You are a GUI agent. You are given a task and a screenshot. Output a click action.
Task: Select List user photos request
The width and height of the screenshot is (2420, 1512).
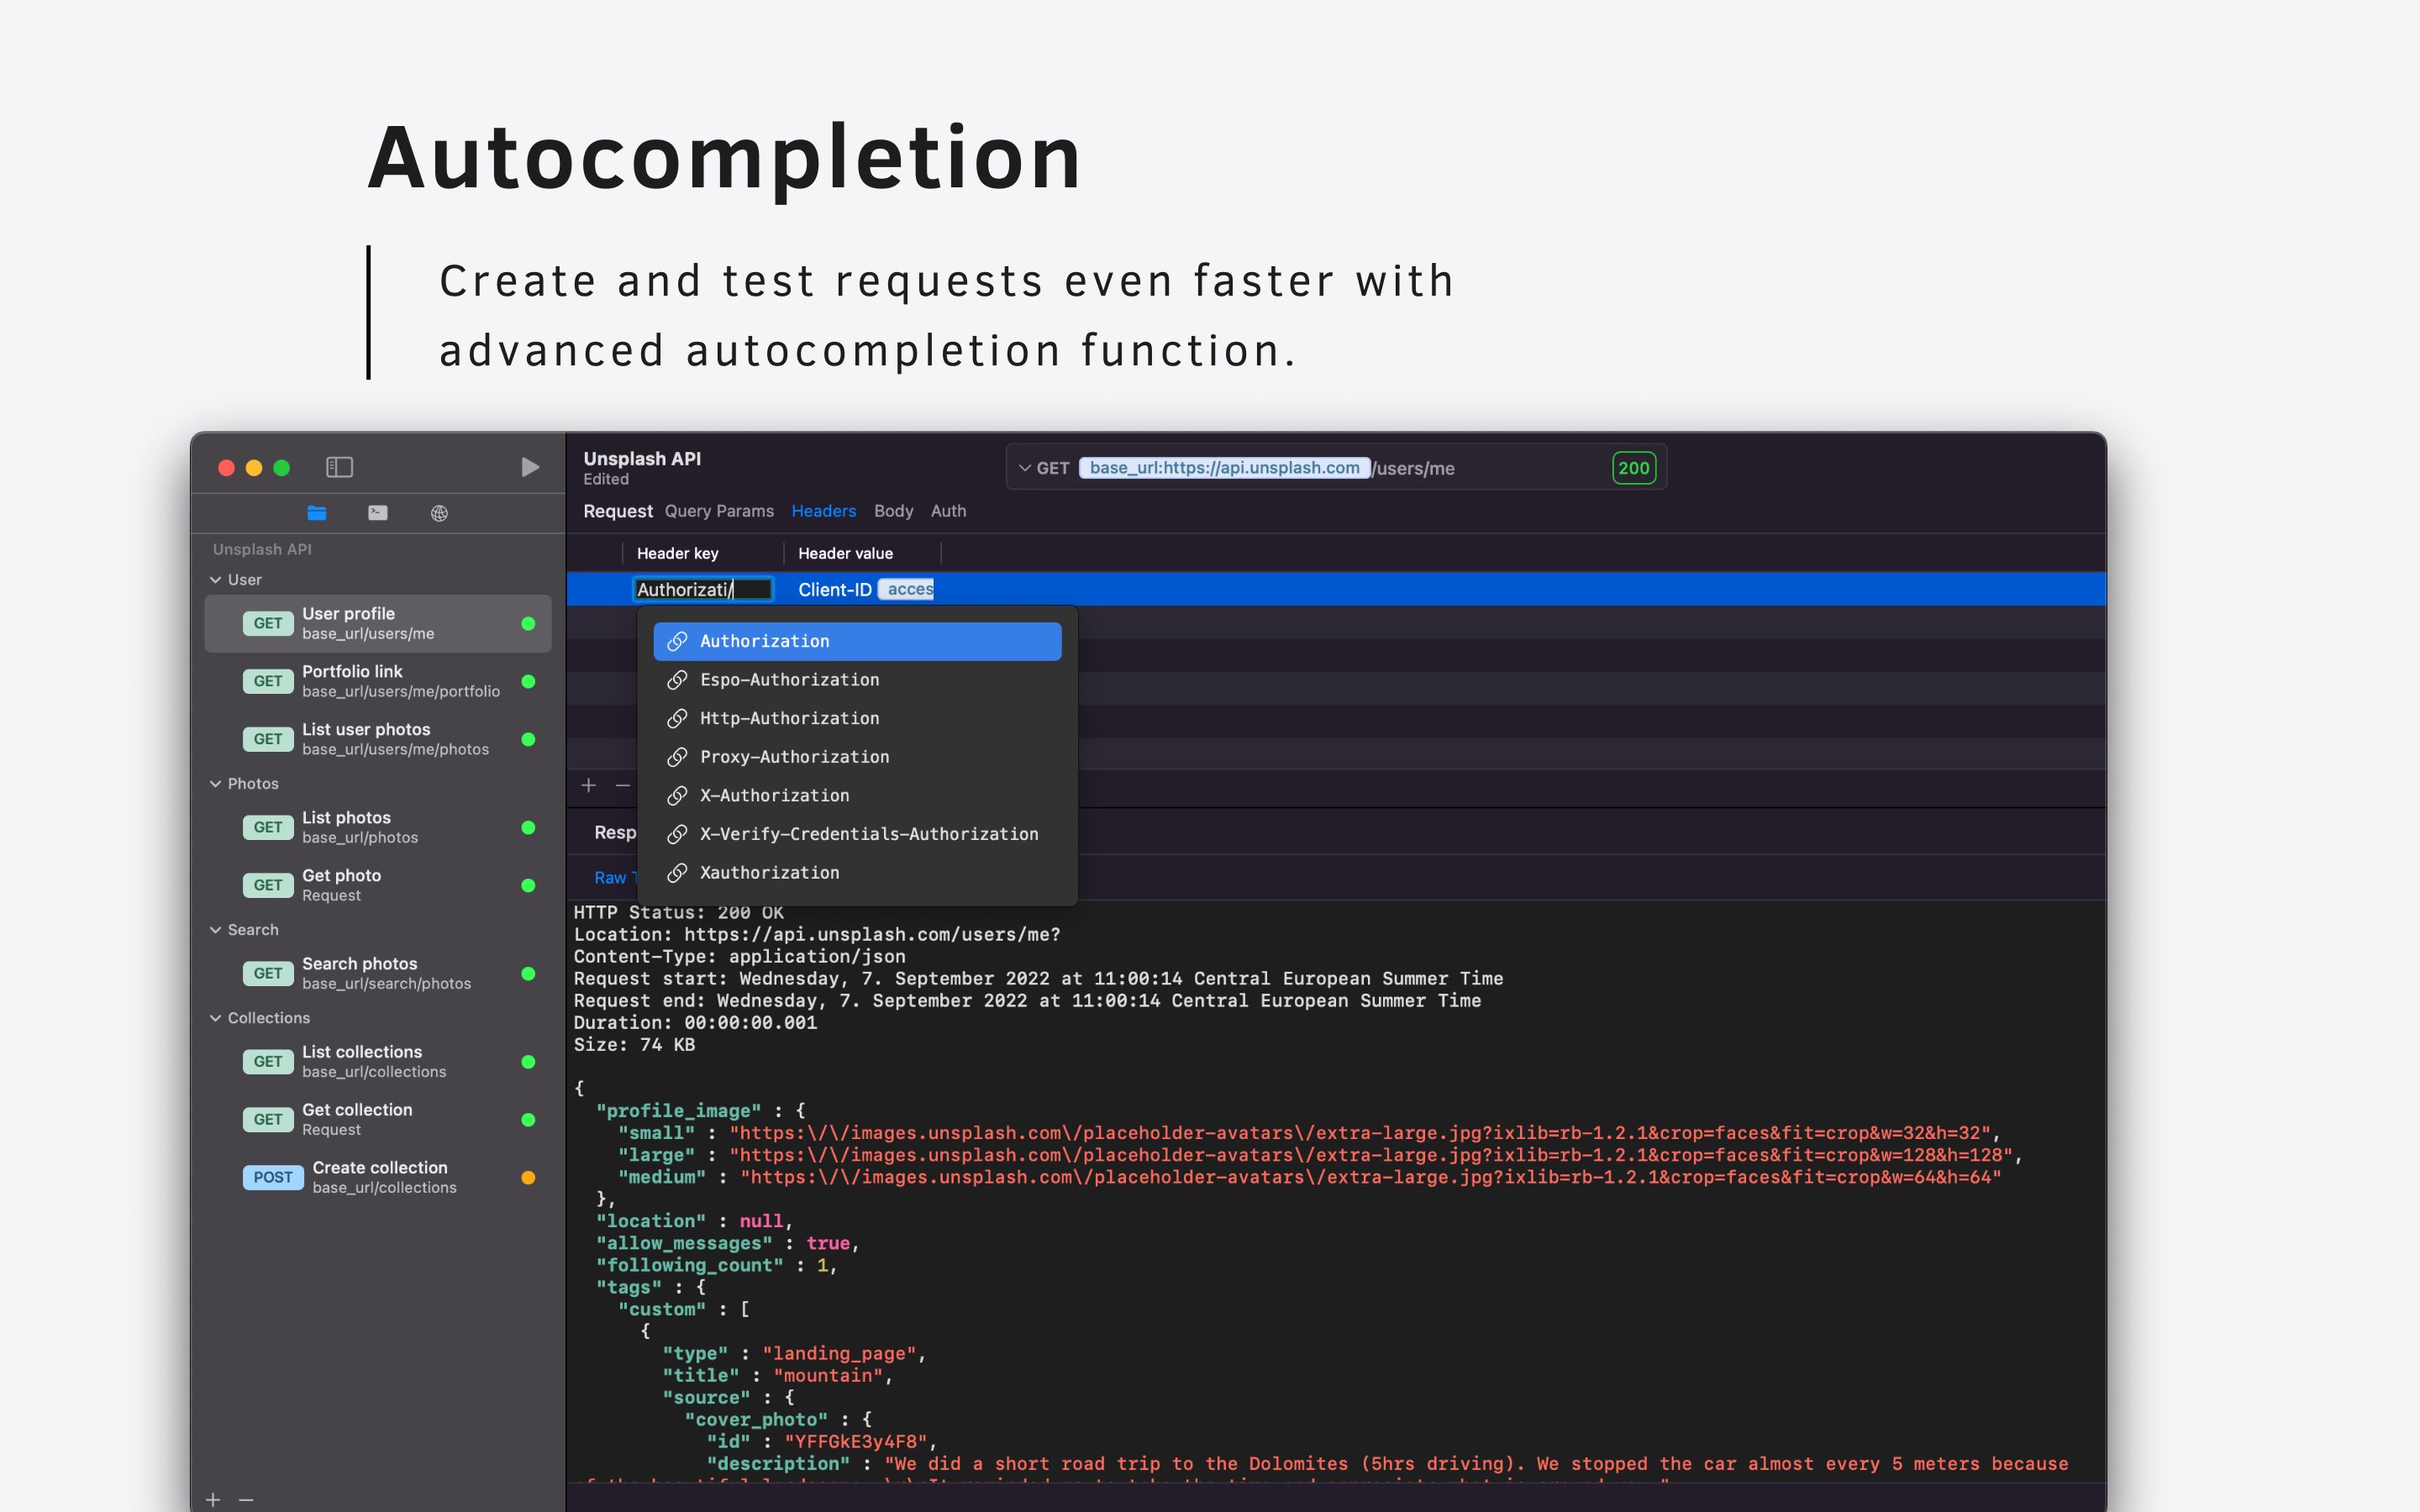coord(378,739)
